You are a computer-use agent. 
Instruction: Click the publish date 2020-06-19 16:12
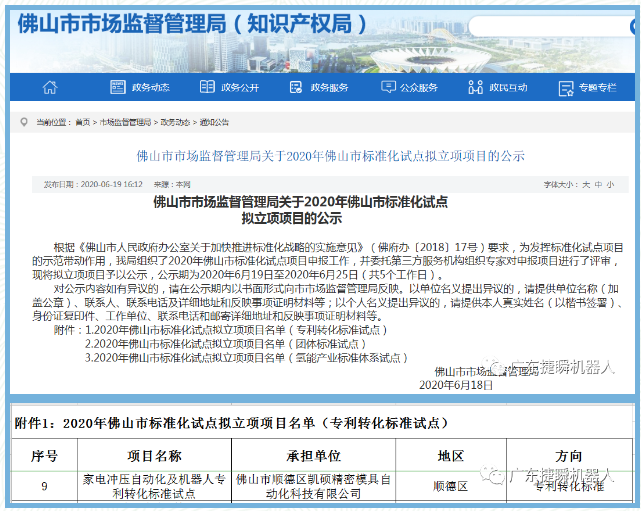pos(111,184)
